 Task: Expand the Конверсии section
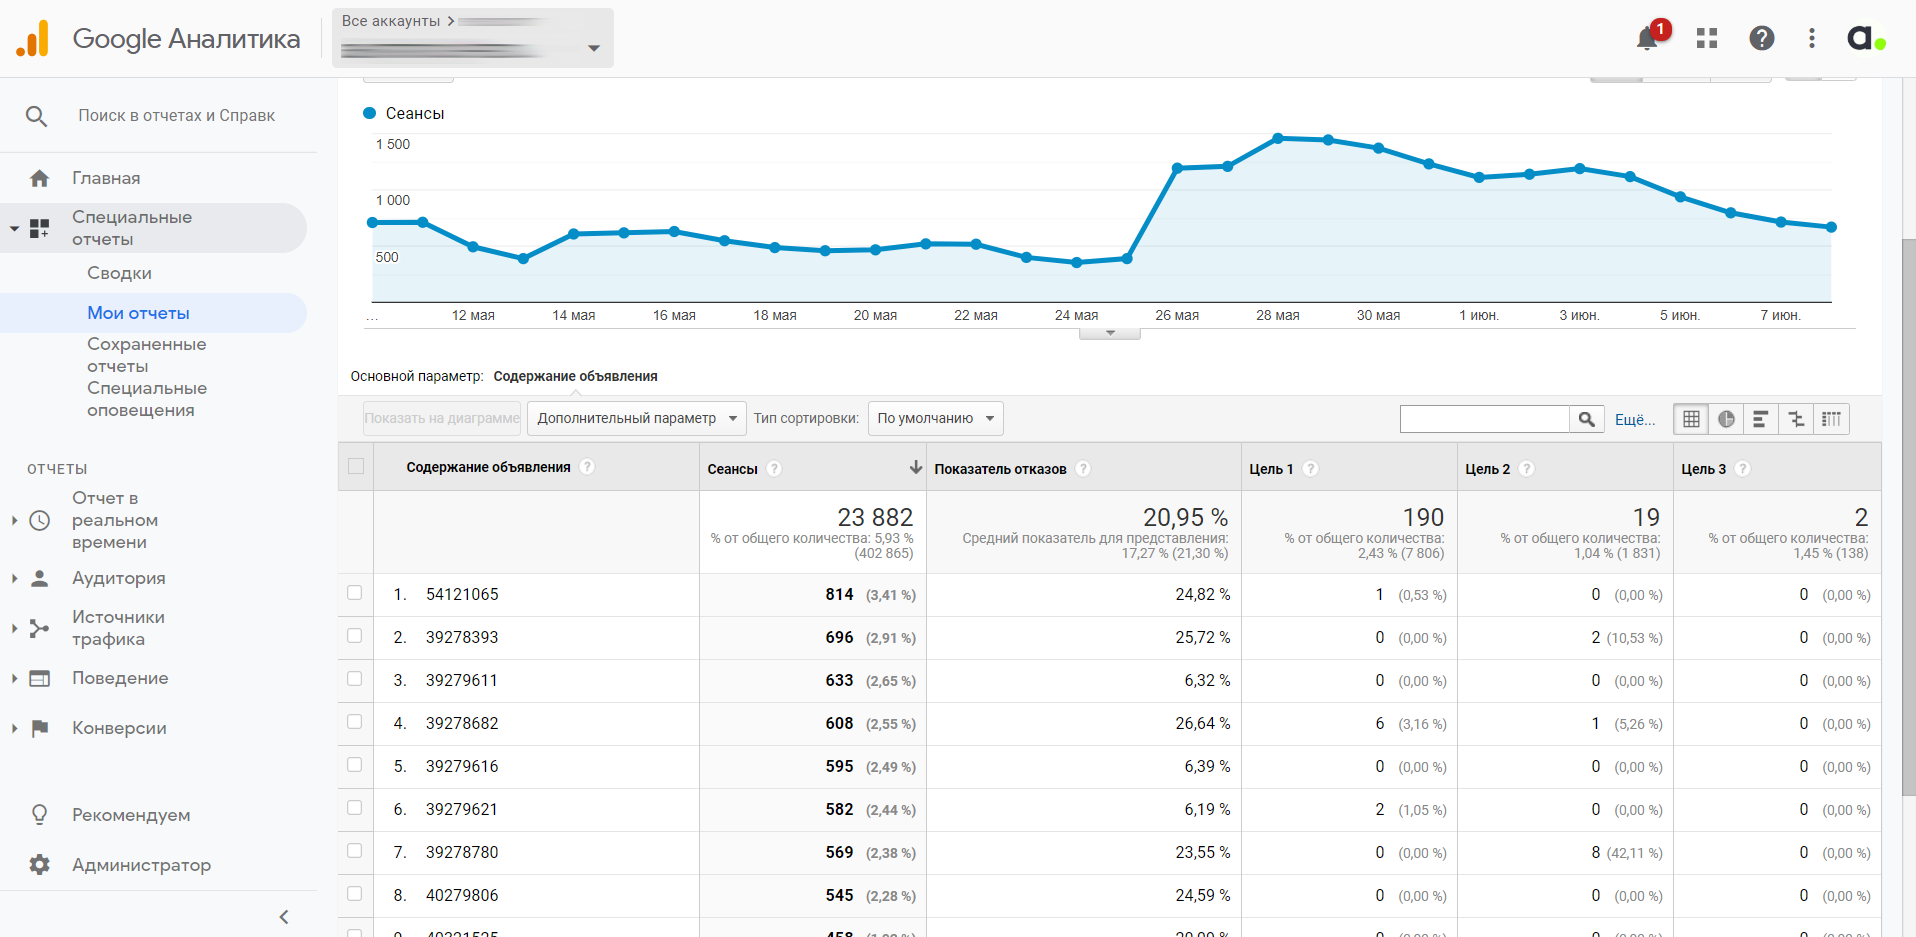coord(14,728)
